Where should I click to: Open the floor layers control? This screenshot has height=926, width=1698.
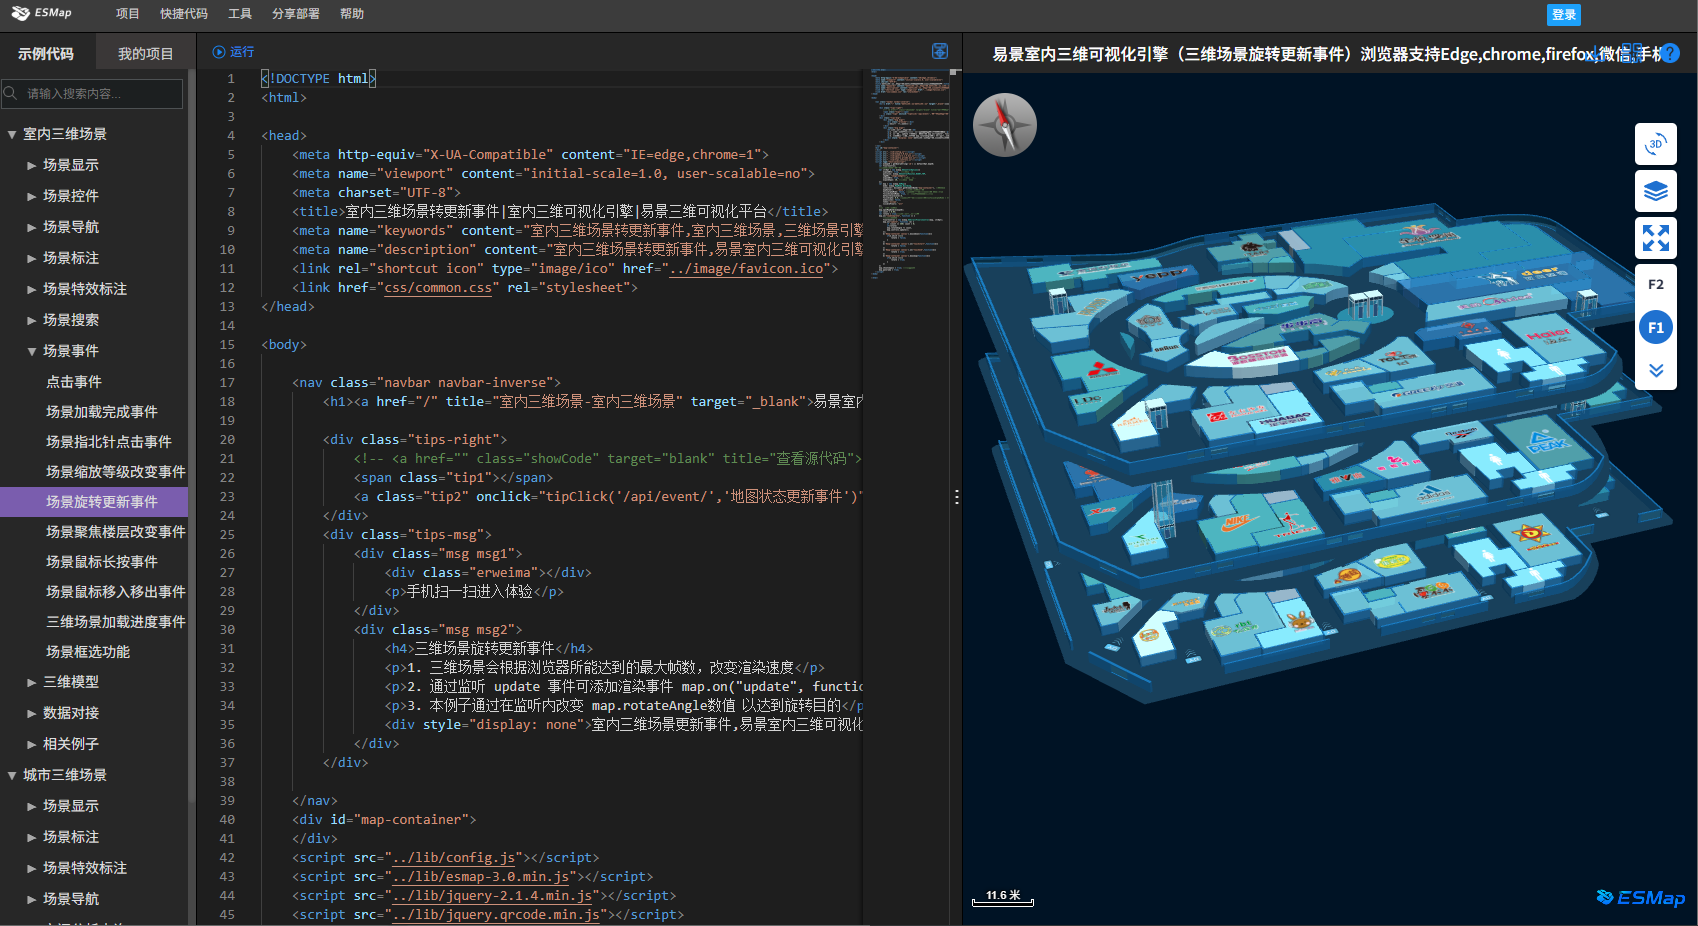[1656, 191]
